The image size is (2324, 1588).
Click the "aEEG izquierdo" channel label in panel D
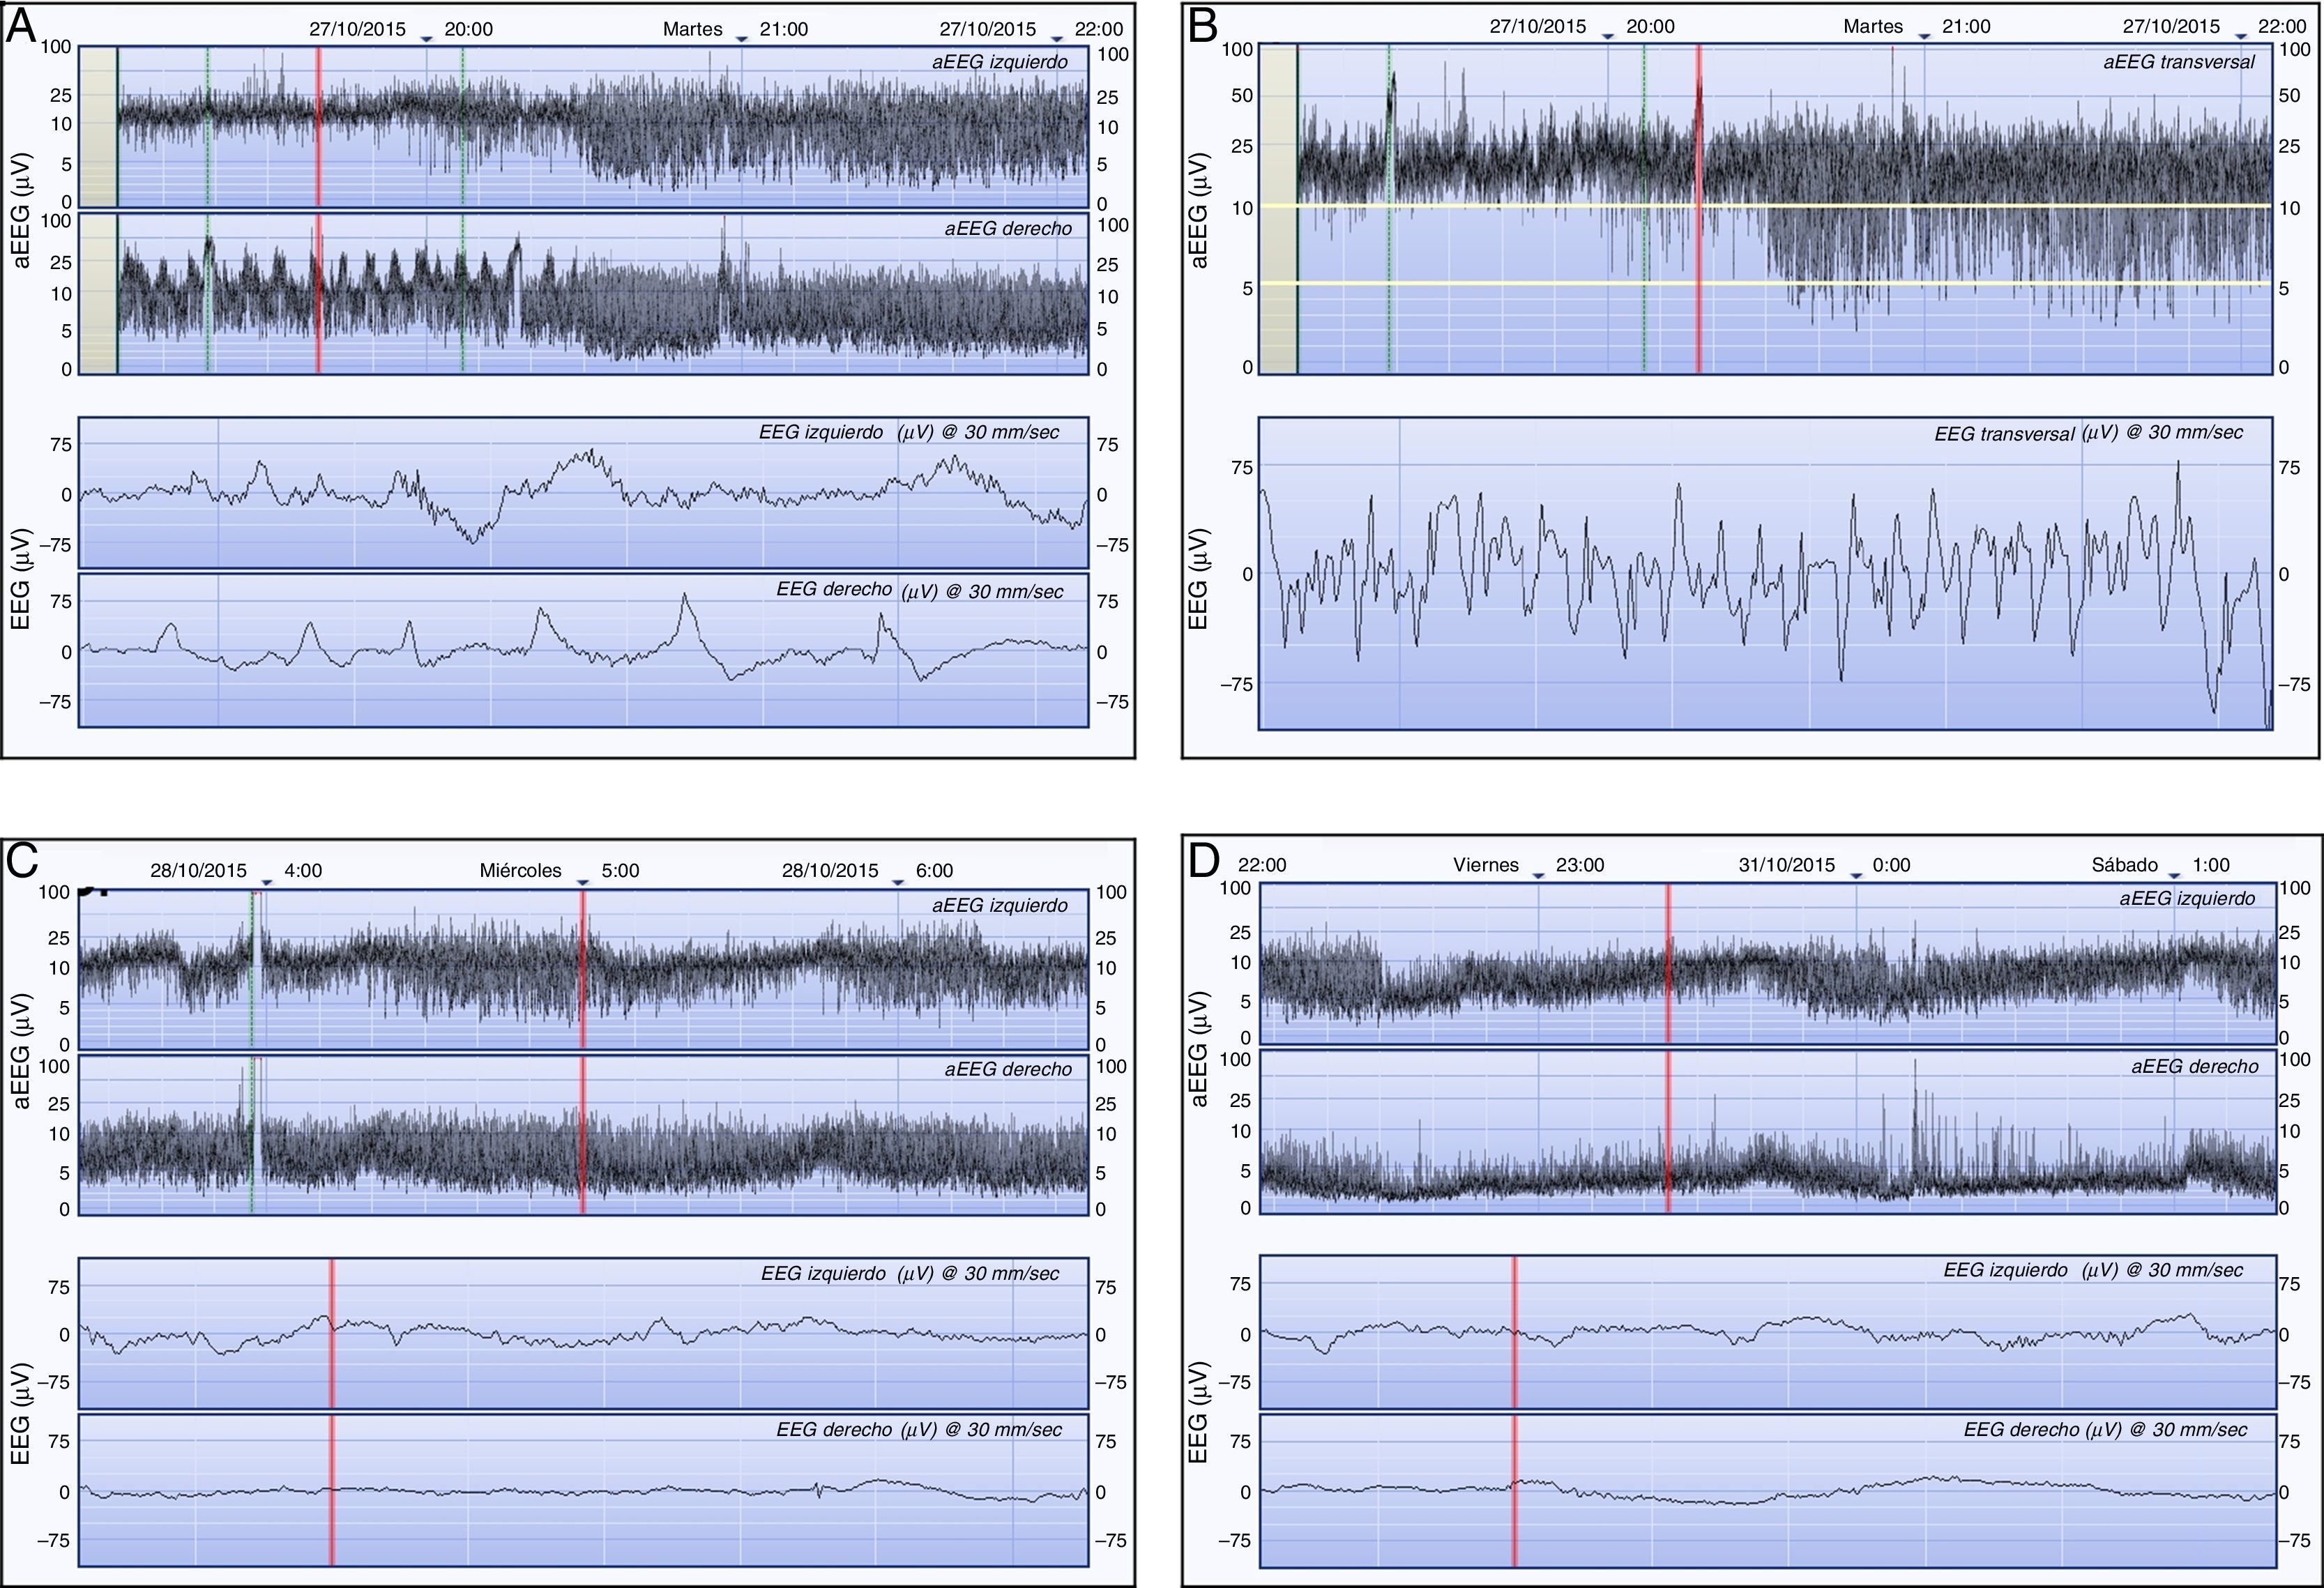coord(2187,899)
